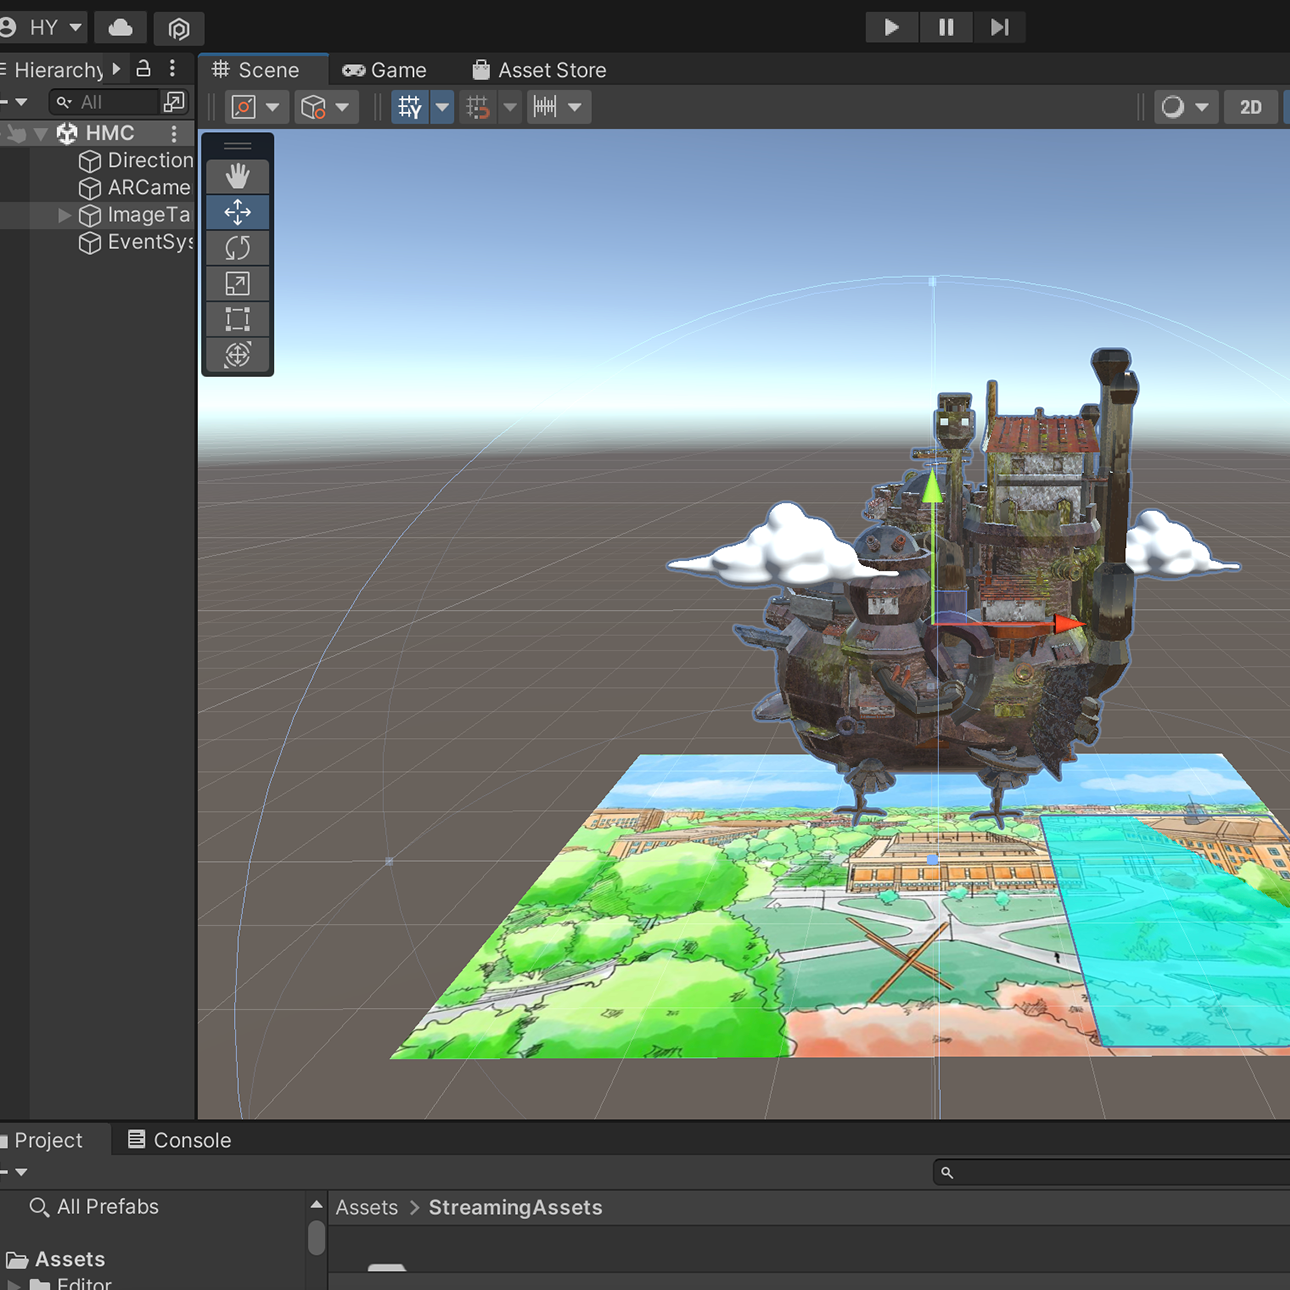
Task: Click the Project tree scroll-up arrow
Action: [317, 1204]
